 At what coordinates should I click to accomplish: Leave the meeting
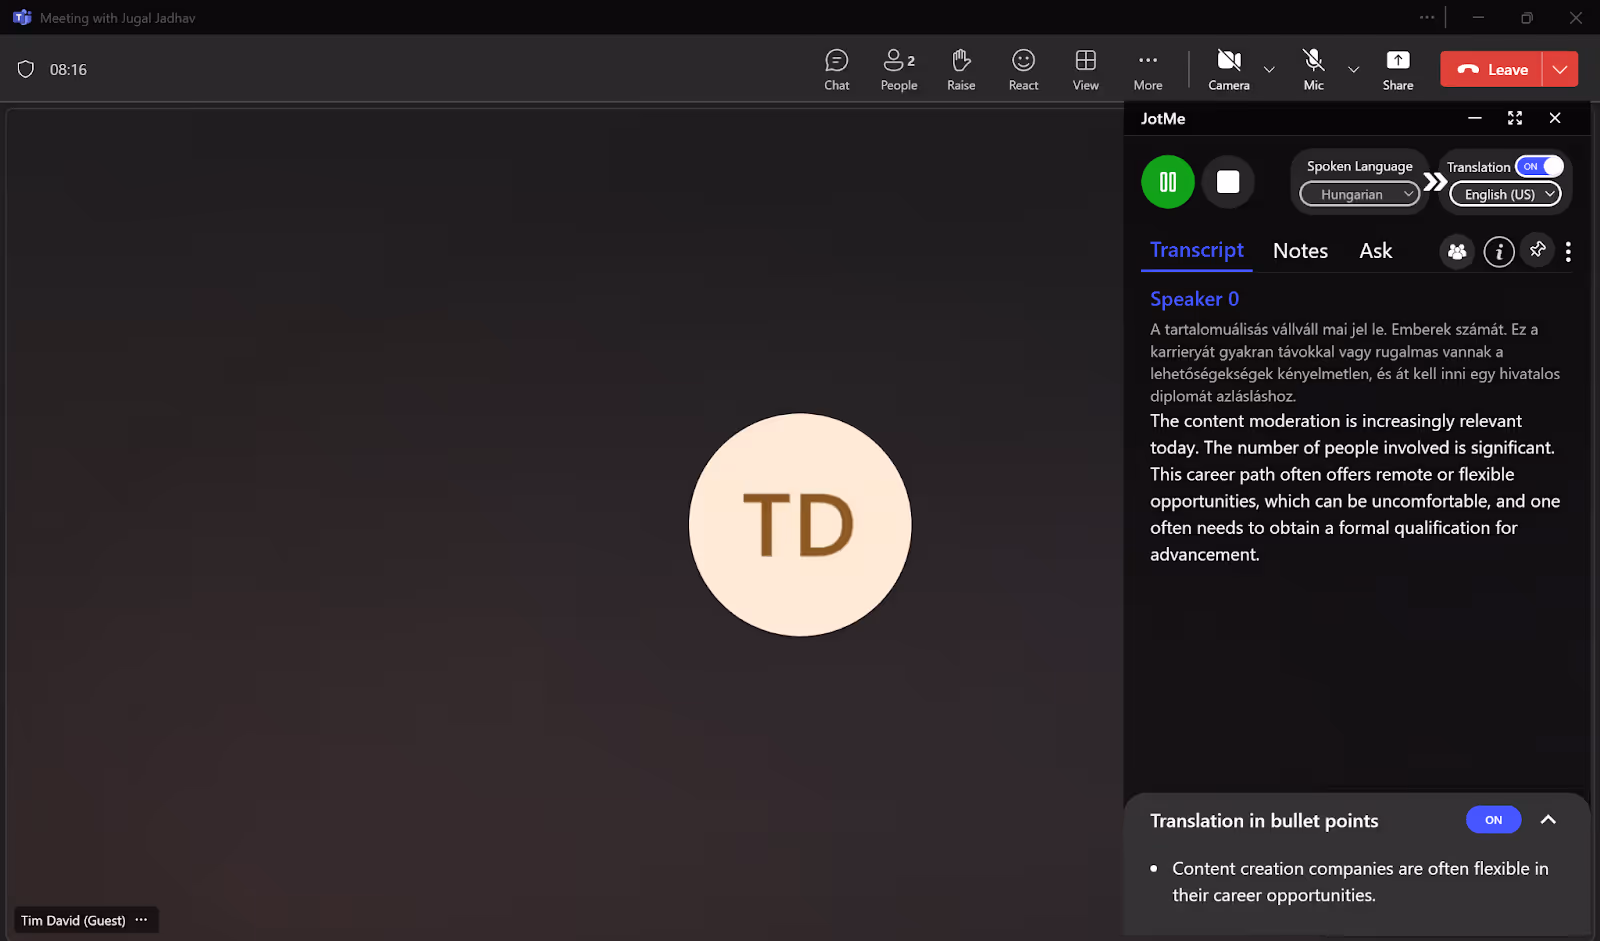click(1491, 69)
